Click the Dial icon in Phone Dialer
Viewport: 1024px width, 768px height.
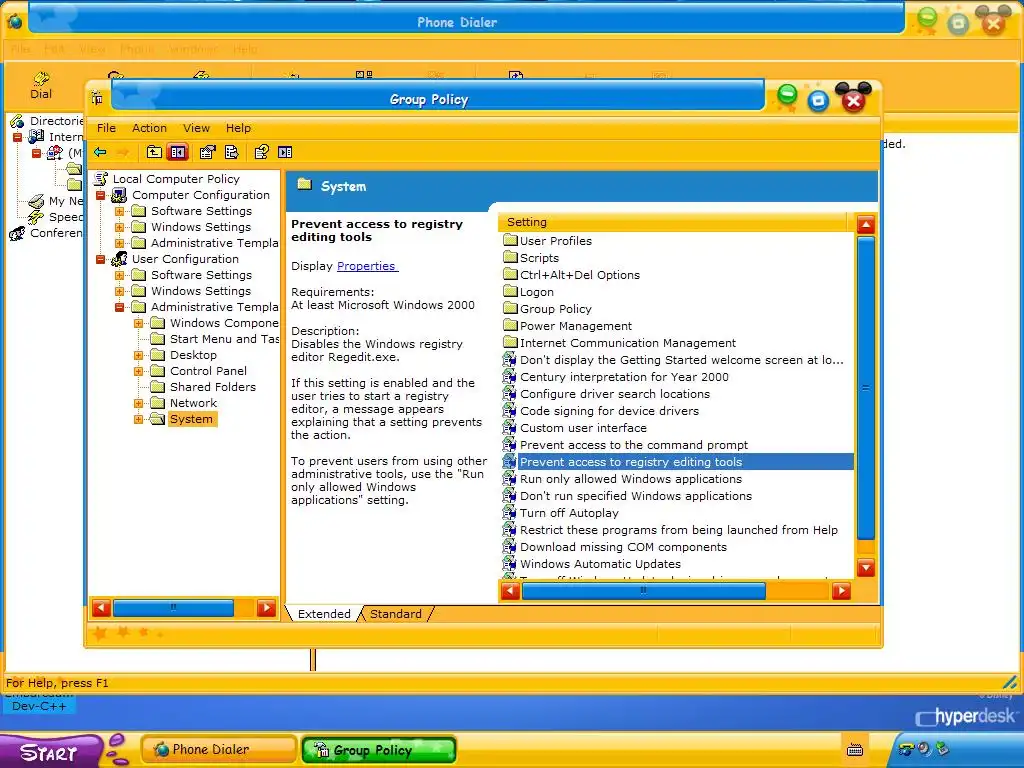(x=40, y=86)
